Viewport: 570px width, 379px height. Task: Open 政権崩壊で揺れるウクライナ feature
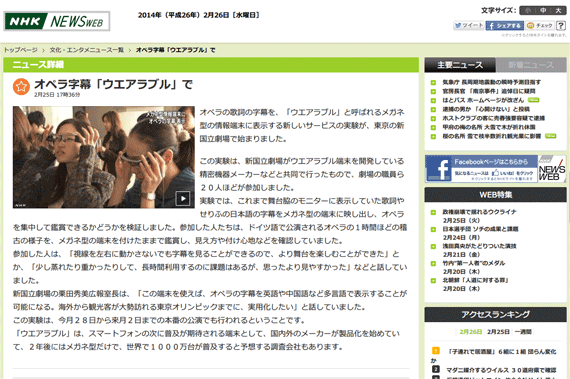pos(479,212)
